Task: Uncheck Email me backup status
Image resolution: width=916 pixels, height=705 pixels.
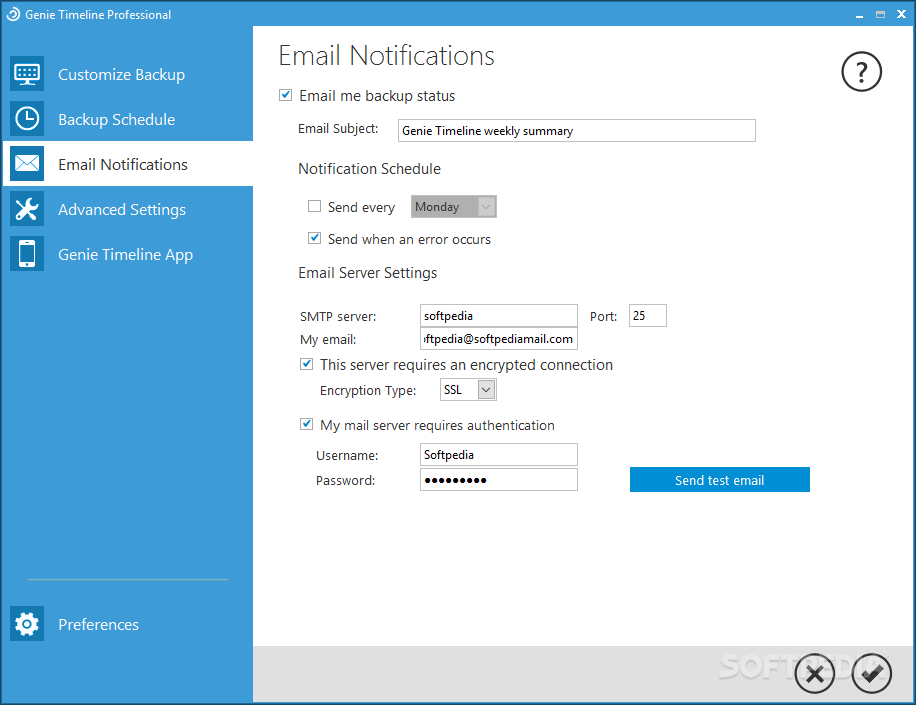Action: click(286, 95)
